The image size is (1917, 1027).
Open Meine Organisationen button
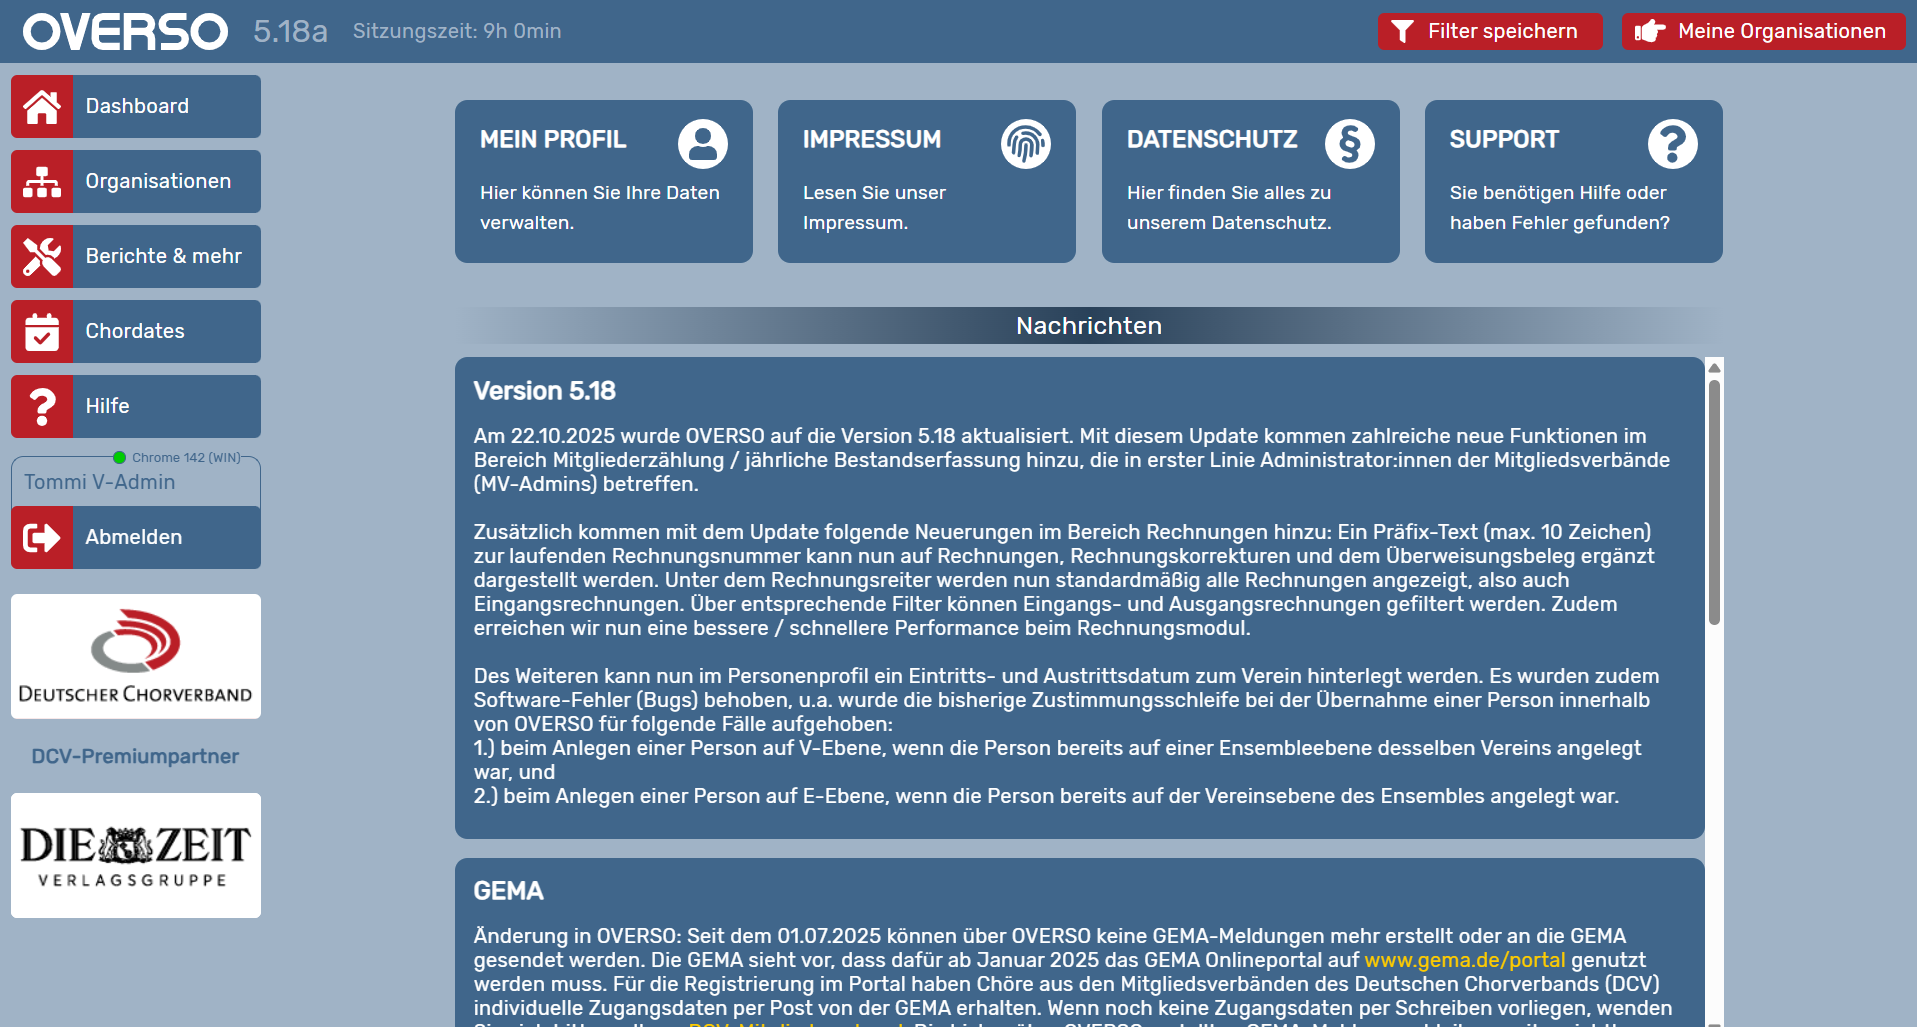pyautogui.click(x=1762, y=32)
